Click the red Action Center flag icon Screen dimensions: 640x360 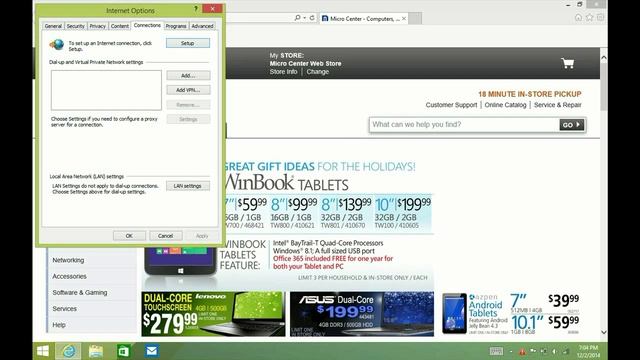pyautogui.click(x=522, y=351)
